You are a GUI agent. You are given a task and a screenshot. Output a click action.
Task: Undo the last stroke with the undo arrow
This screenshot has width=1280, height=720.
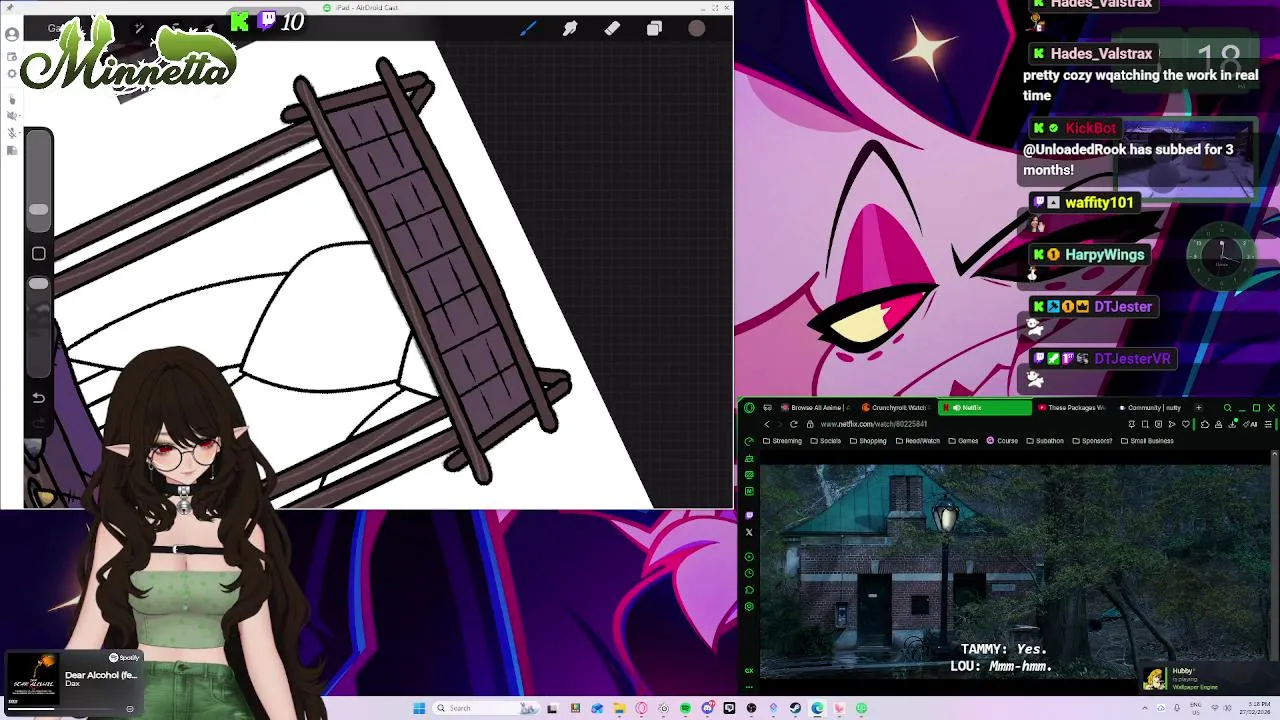[x=38, y=398]
